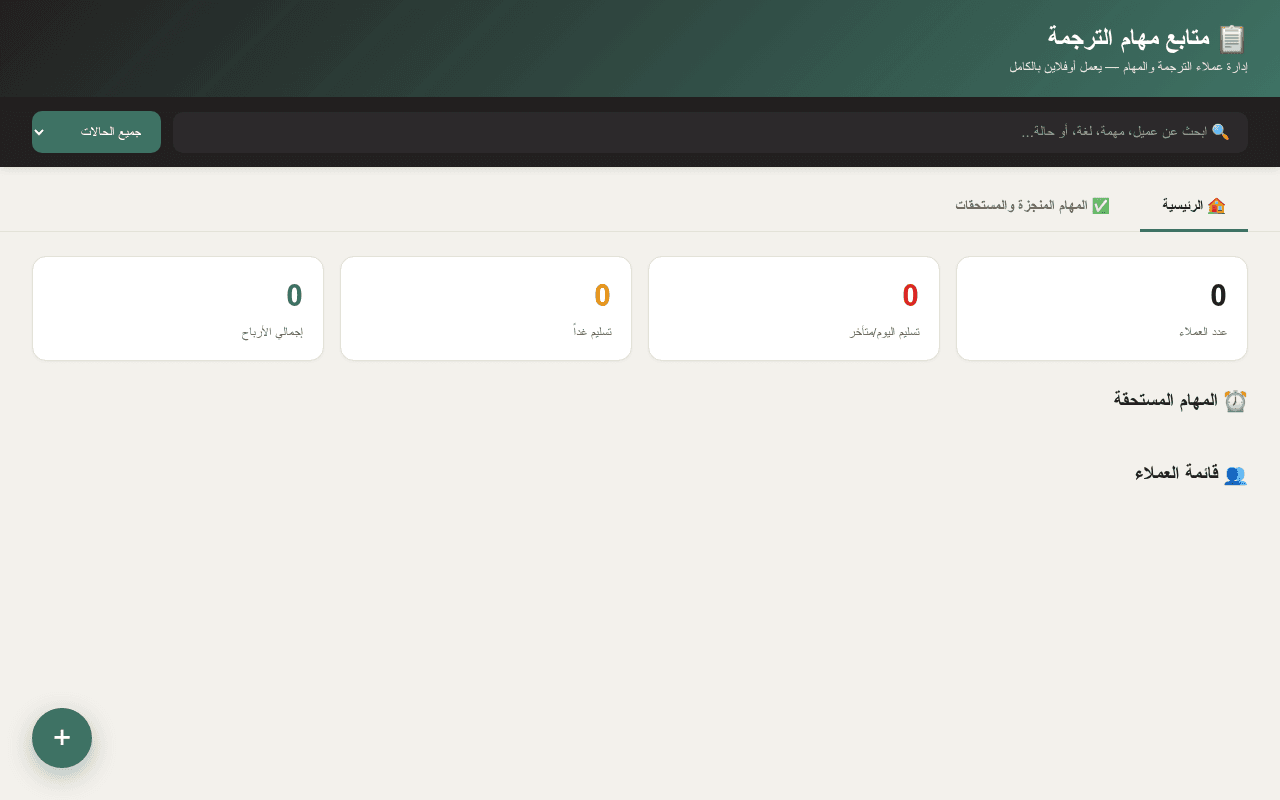Click the floating plus add button
The width and height of the screenshot is (1280, 800).
click(x=62, y=738)
